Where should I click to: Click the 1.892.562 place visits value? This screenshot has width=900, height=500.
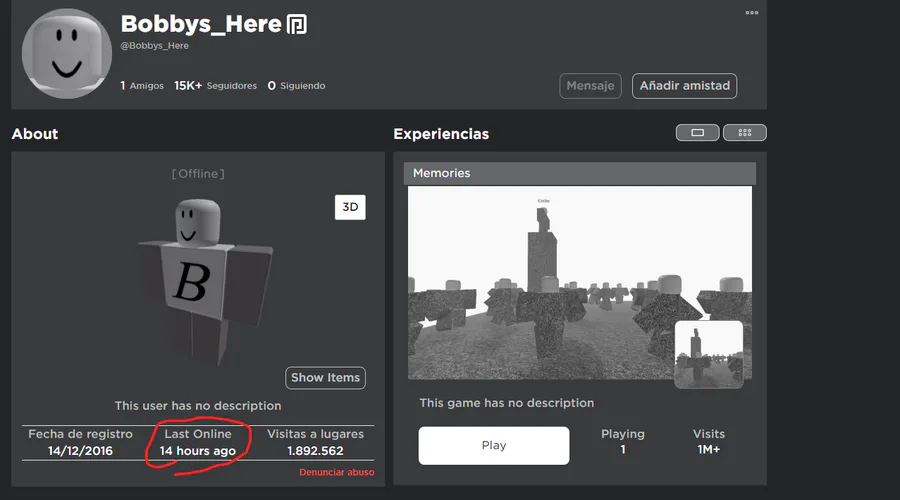tap(315, 451)
